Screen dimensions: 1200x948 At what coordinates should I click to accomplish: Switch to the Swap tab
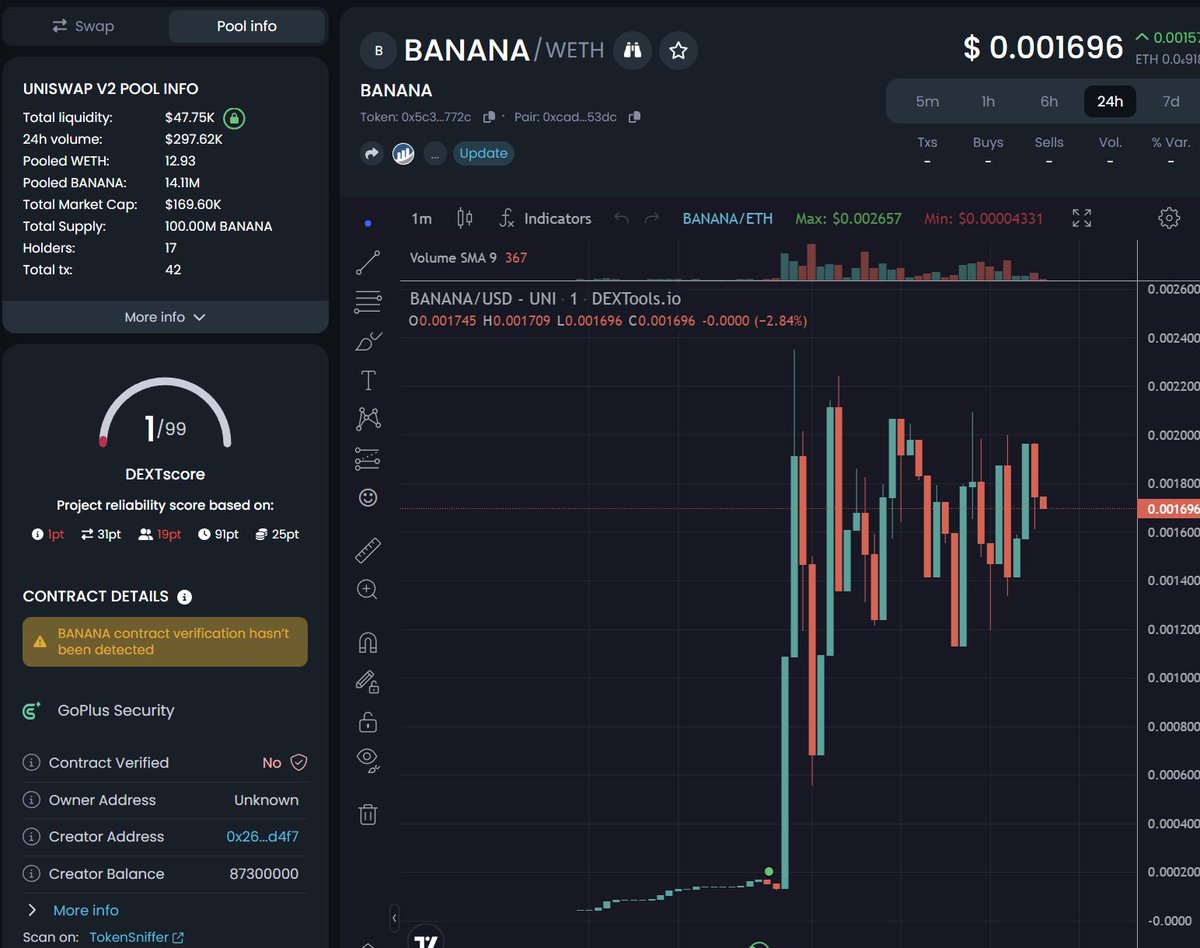coord(84,26)
